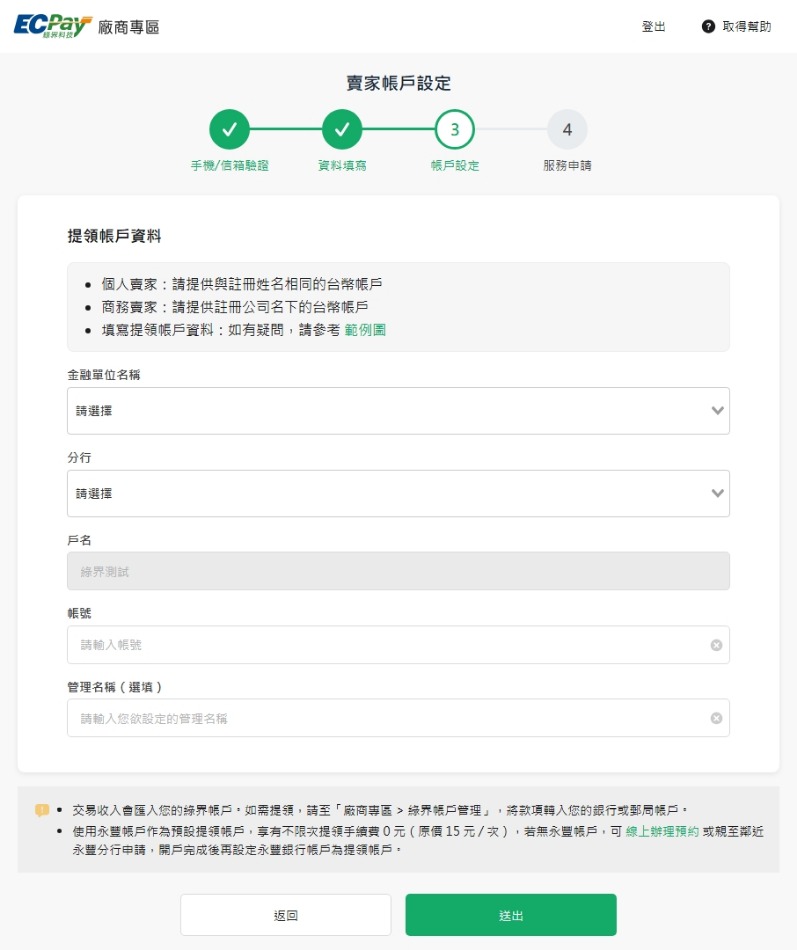Click the help question mark icon
This screenshot has width=797, height=950.
tap(708, 27)
